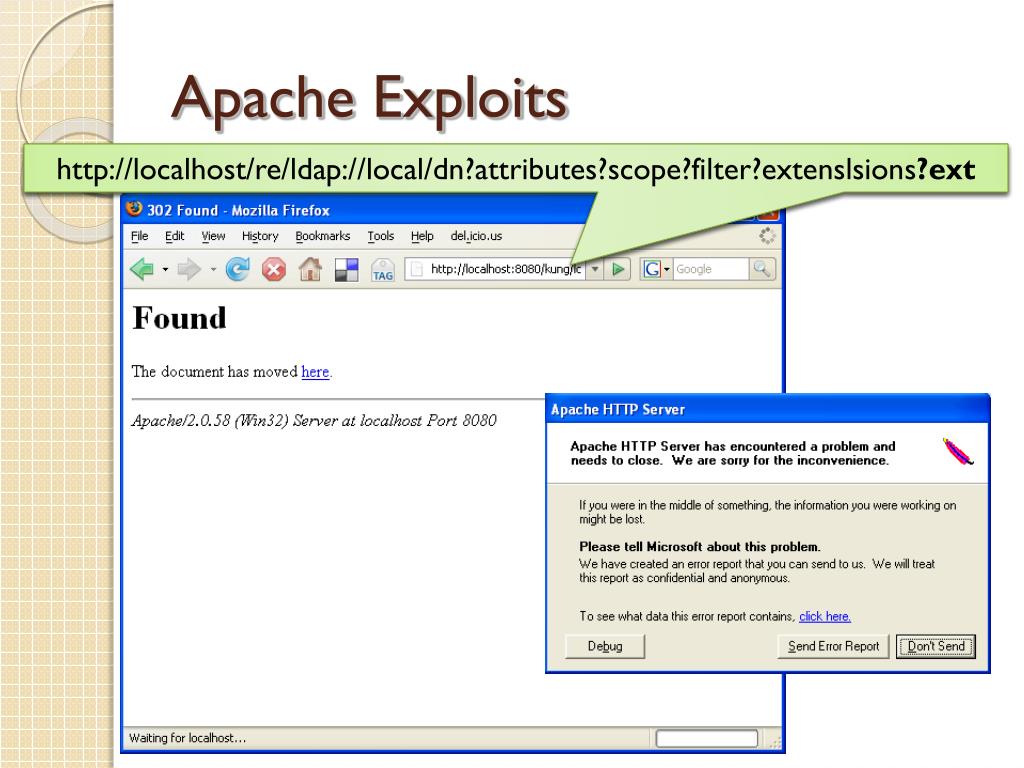Image resolution: width=1024 pixels, height=768 pixels.
Task: Click the 'Apache HTTP Server' dialog title bar
Action: point(767,409)
